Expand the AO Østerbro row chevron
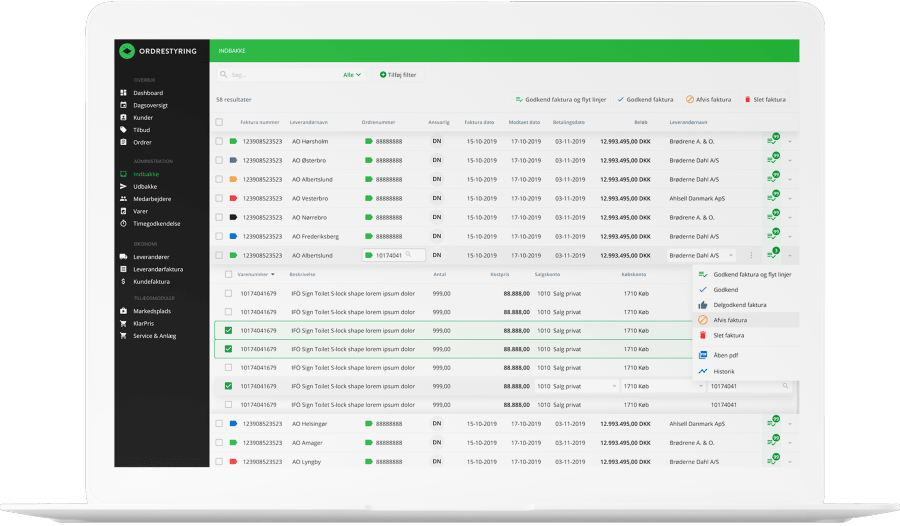This screenshot has width=900, height=526. (x=790, y=160)
